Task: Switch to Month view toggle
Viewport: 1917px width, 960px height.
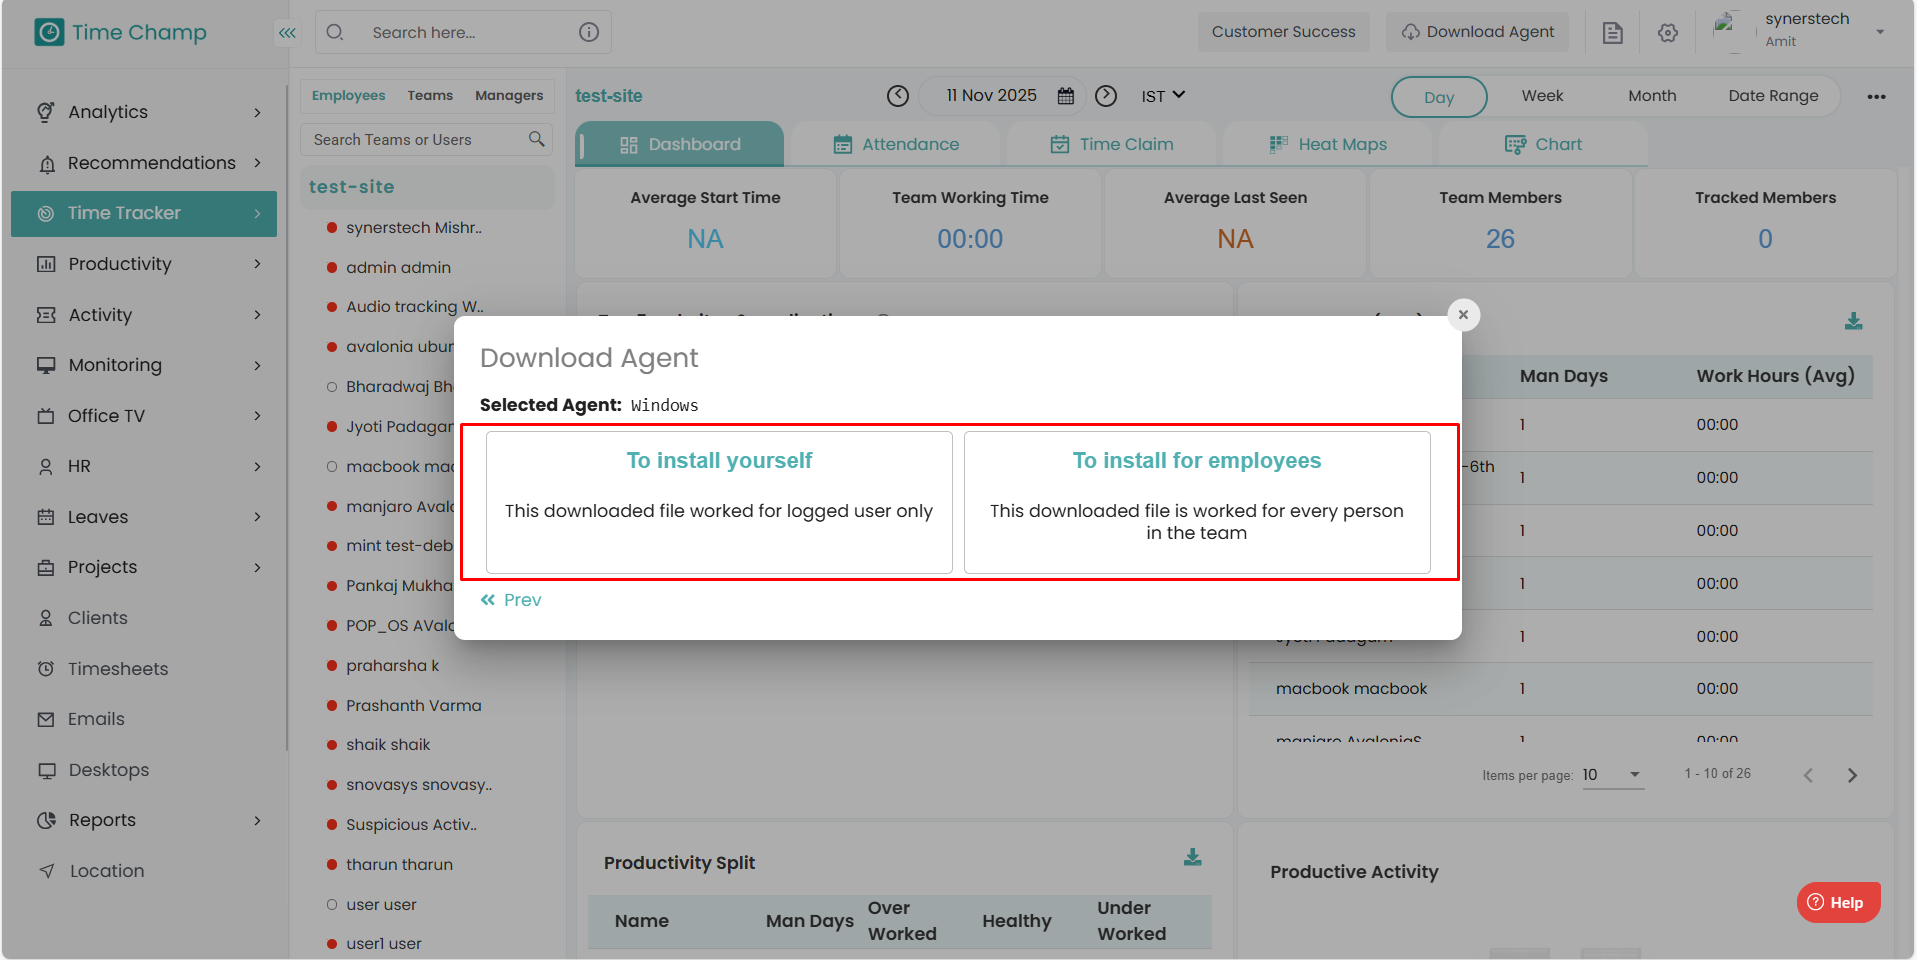Action: (1651, 96)
